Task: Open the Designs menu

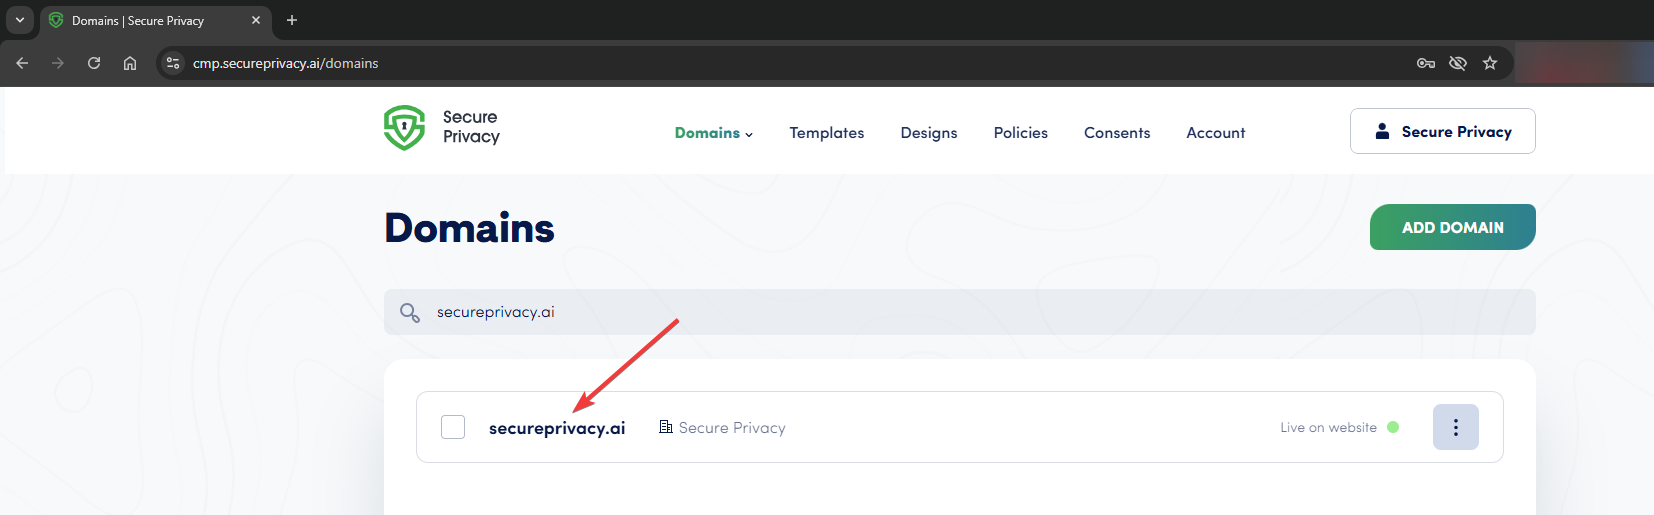Action: pos(929,133)
